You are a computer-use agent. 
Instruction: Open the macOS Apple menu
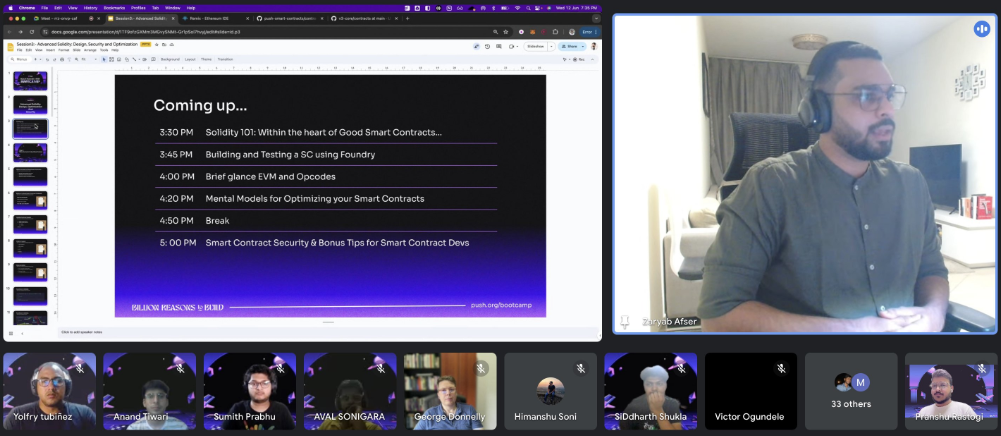pyautogui.click(x=10, y=8)
